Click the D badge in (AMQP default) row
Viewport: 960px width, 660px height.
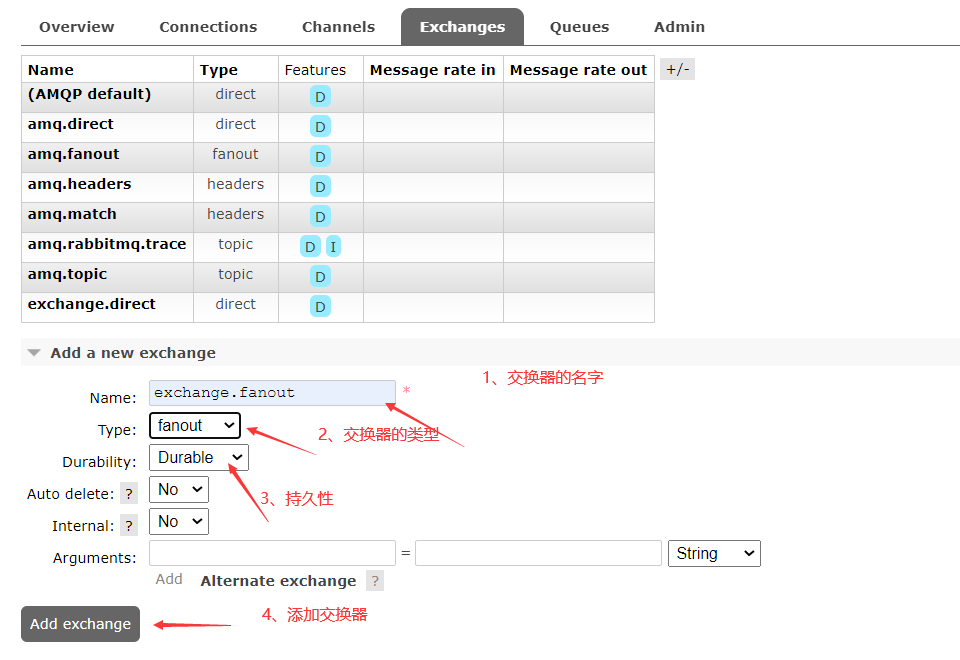(x=320, y=97)
